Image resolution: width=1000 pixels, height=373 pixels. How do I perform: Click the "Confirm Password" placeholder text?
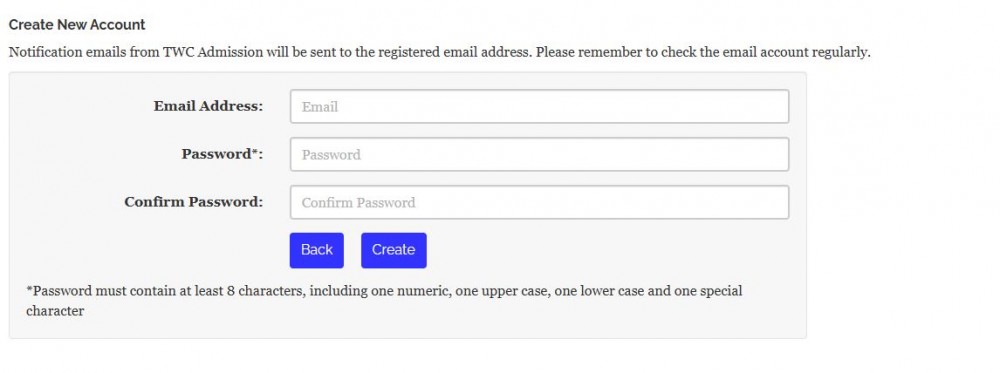(x=358, y=203)
